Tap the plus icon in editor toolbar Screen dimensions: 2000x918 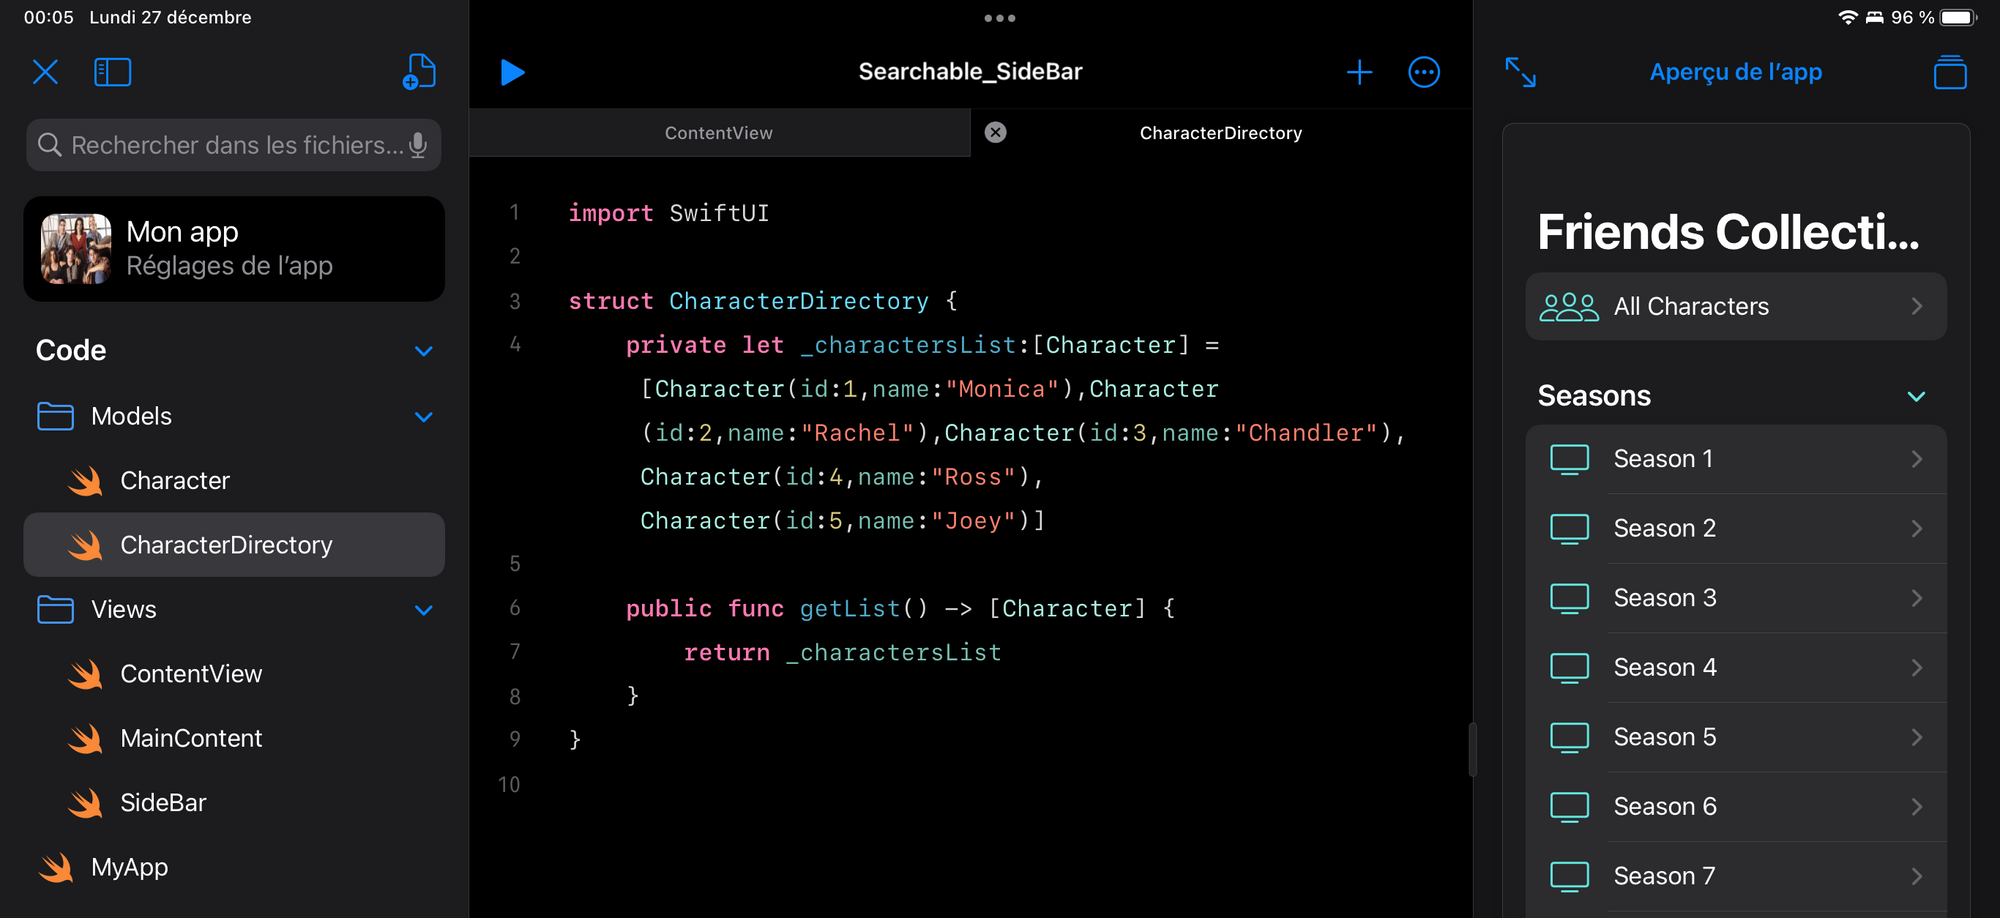pyautogui.click(x=1359, y=72)
